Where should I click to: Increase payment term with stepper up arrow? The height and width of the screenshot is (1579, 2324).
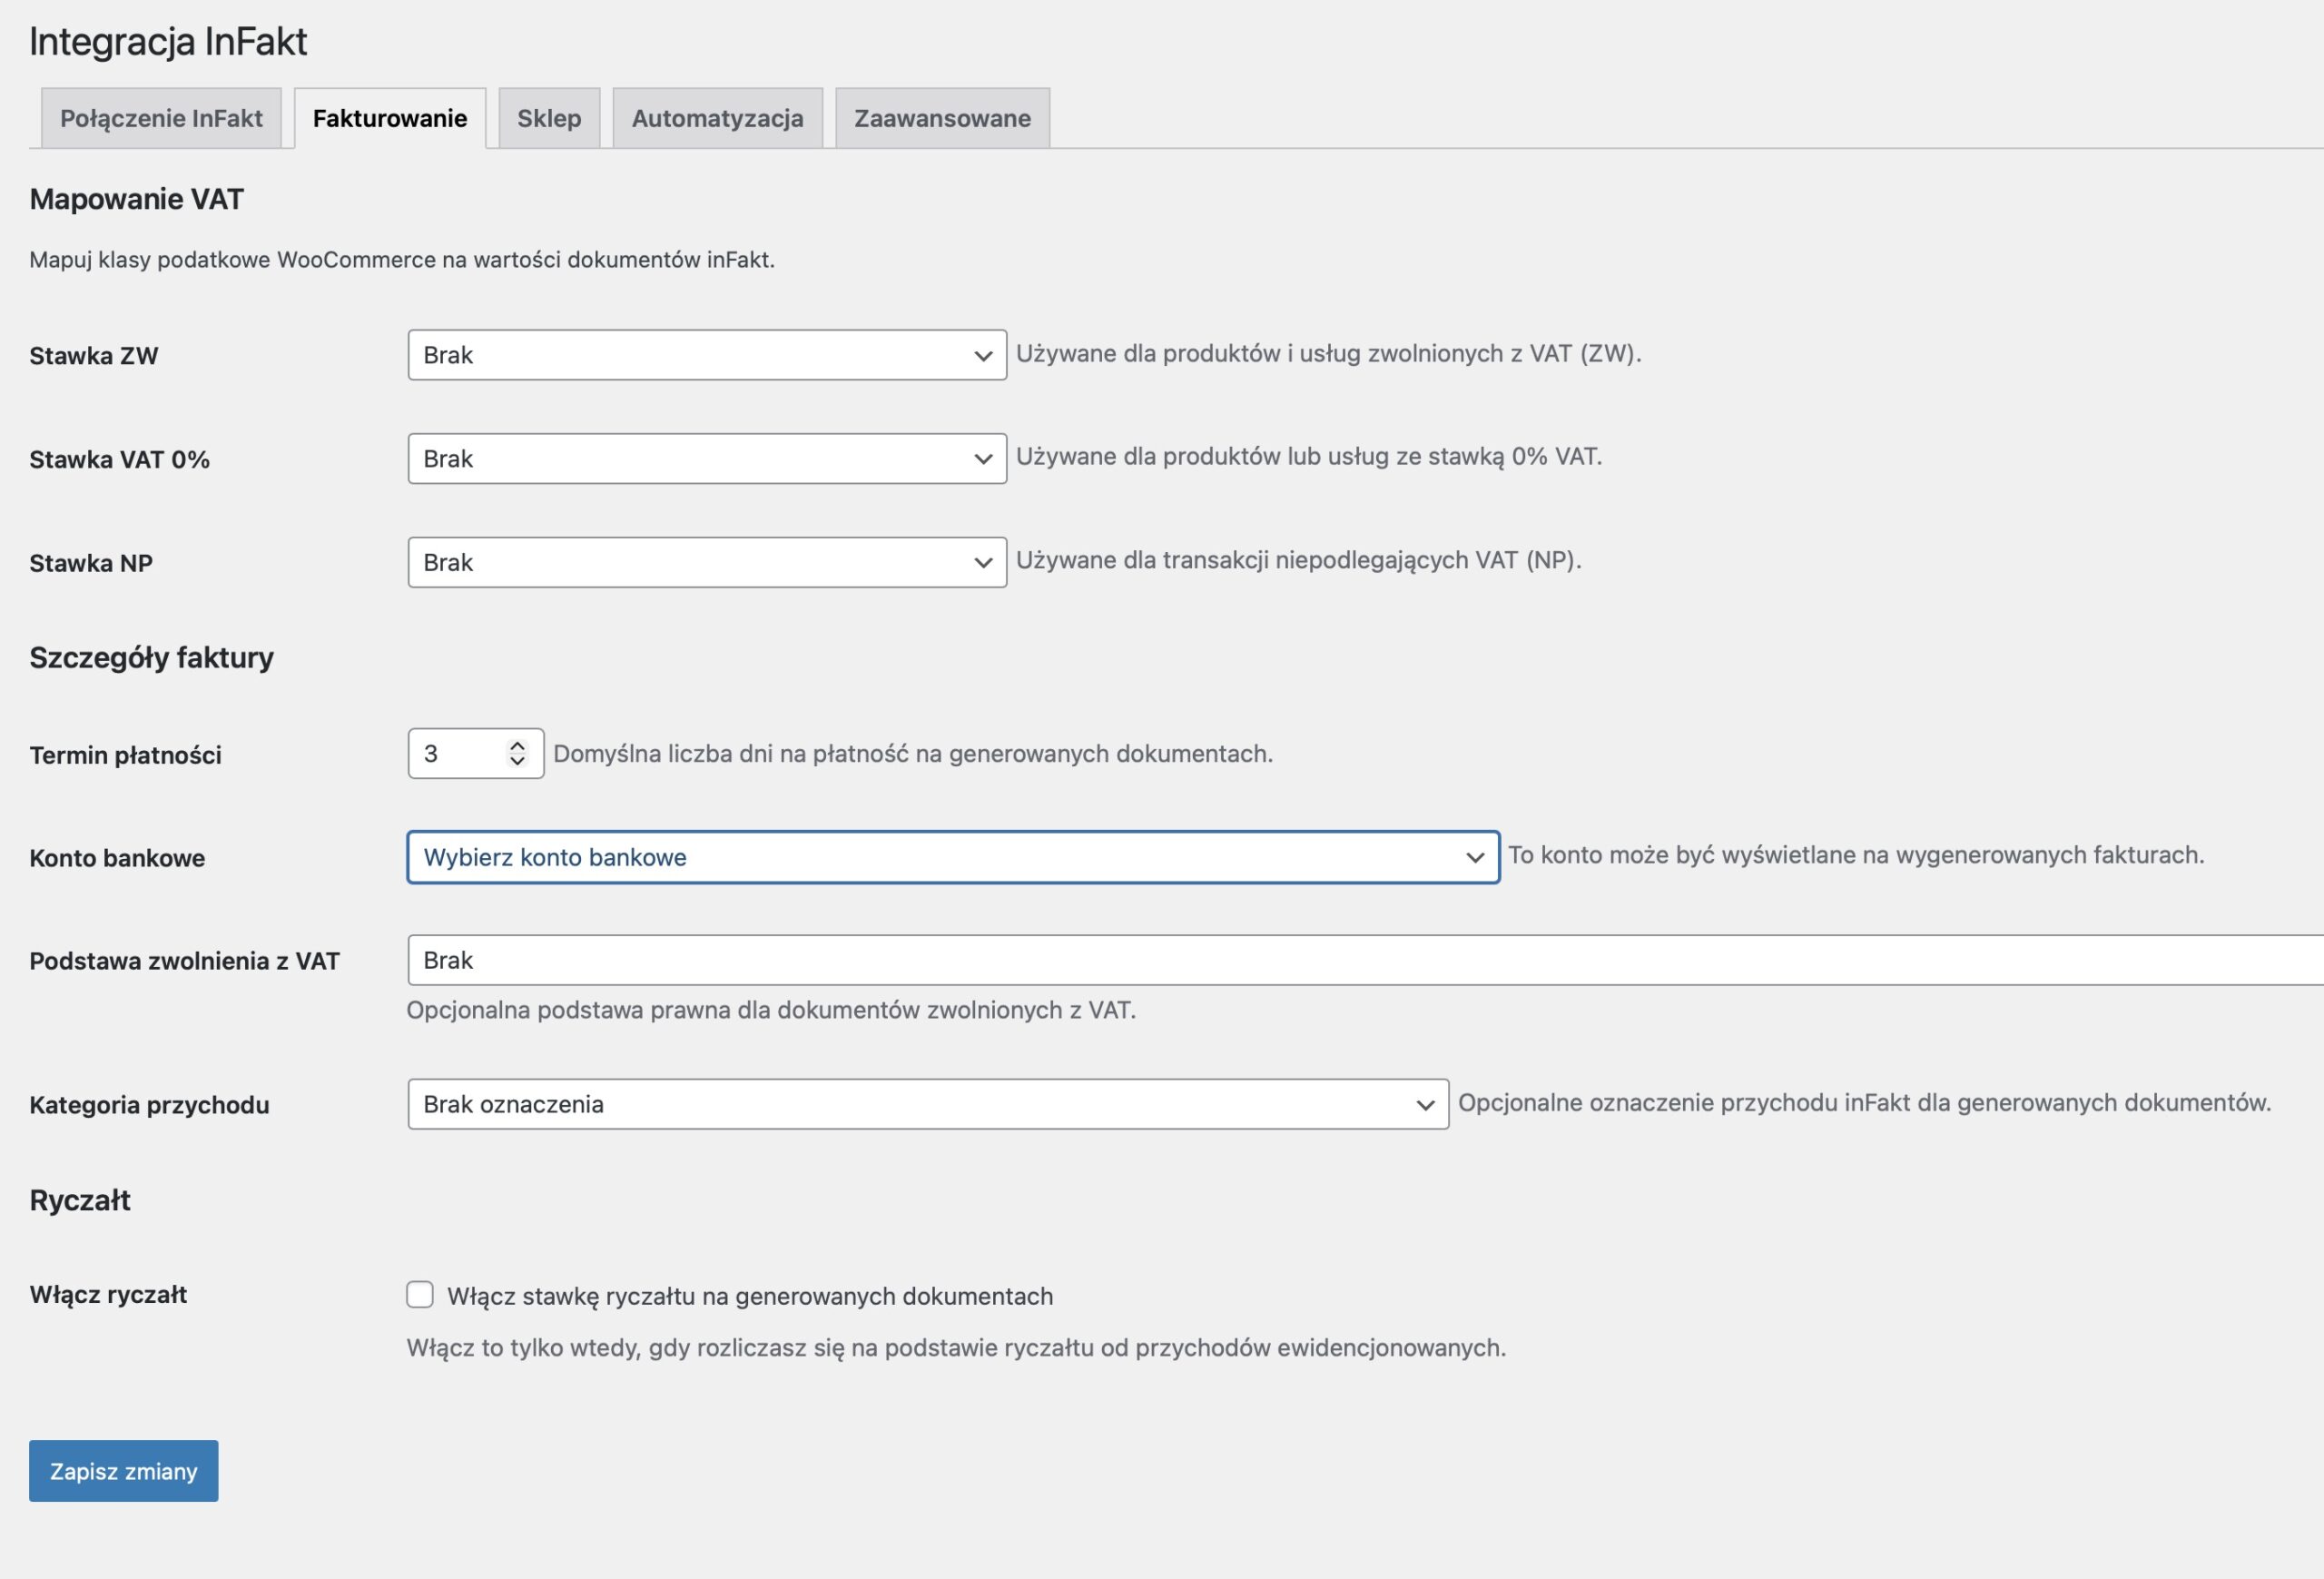point(517,746)
